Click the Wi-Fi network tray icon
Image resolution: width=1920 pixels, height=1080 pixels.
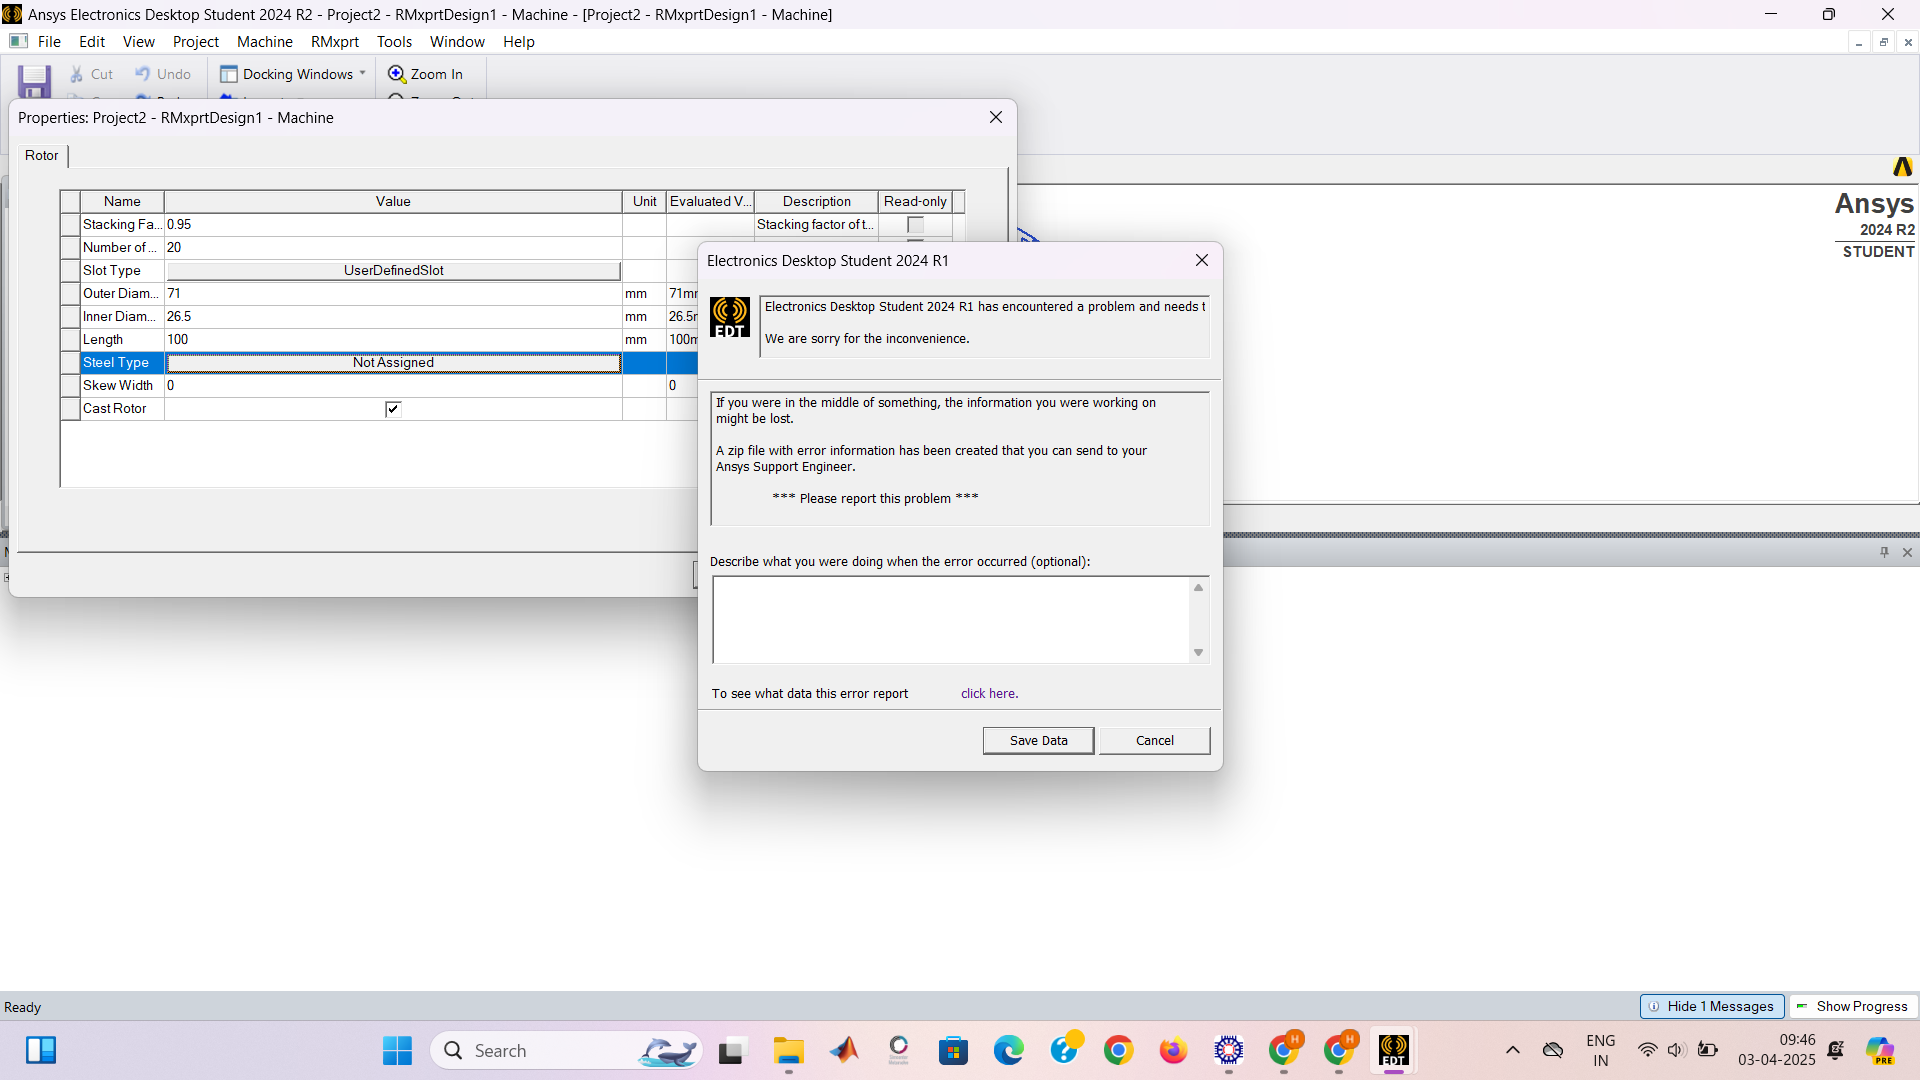point(1648,1051)
